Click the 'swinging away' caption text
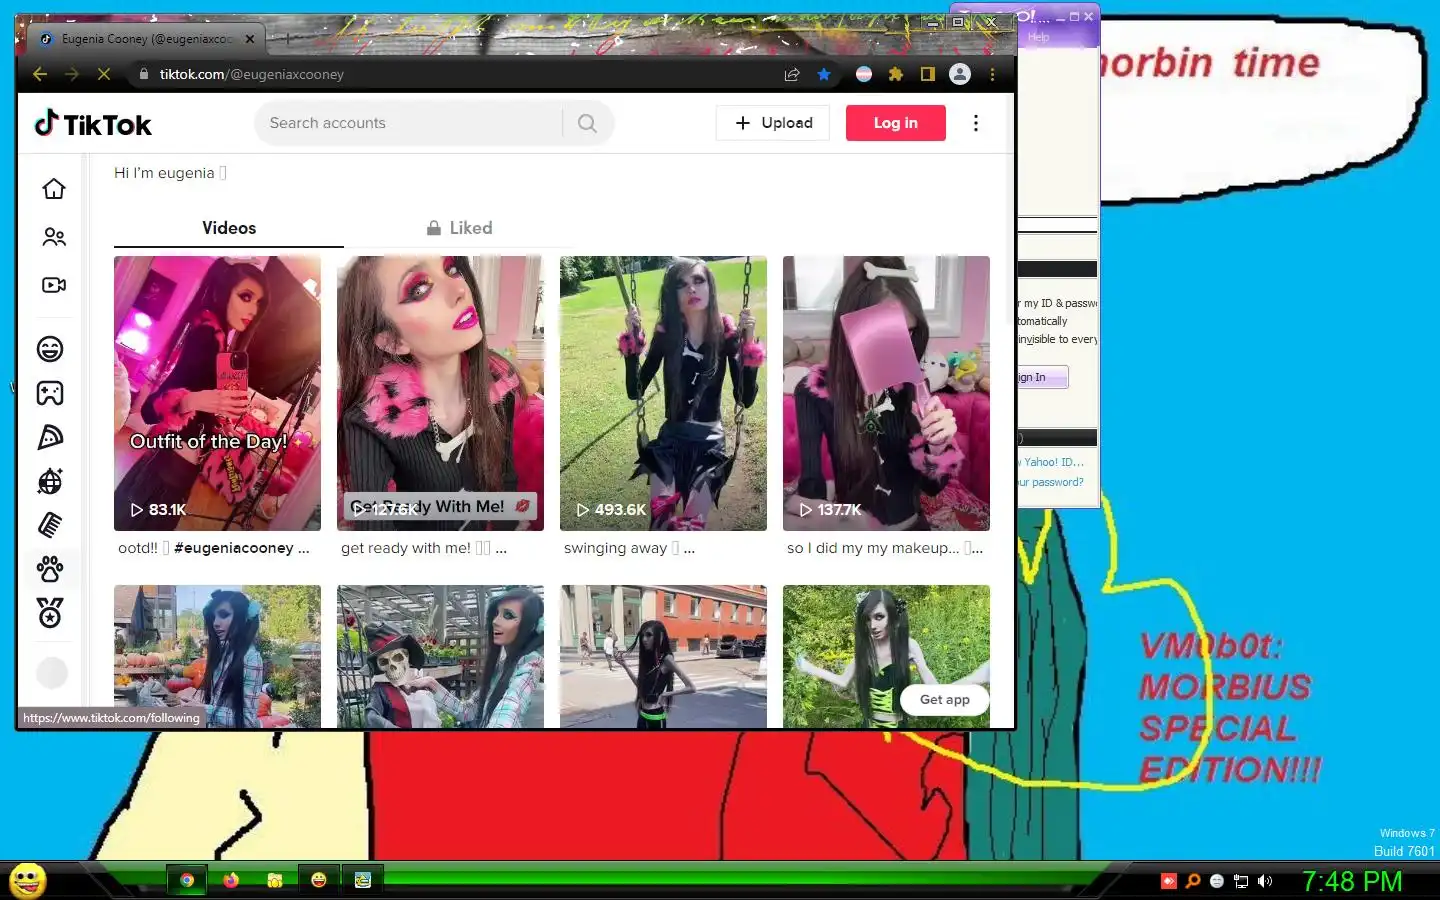 click(615, 548)
